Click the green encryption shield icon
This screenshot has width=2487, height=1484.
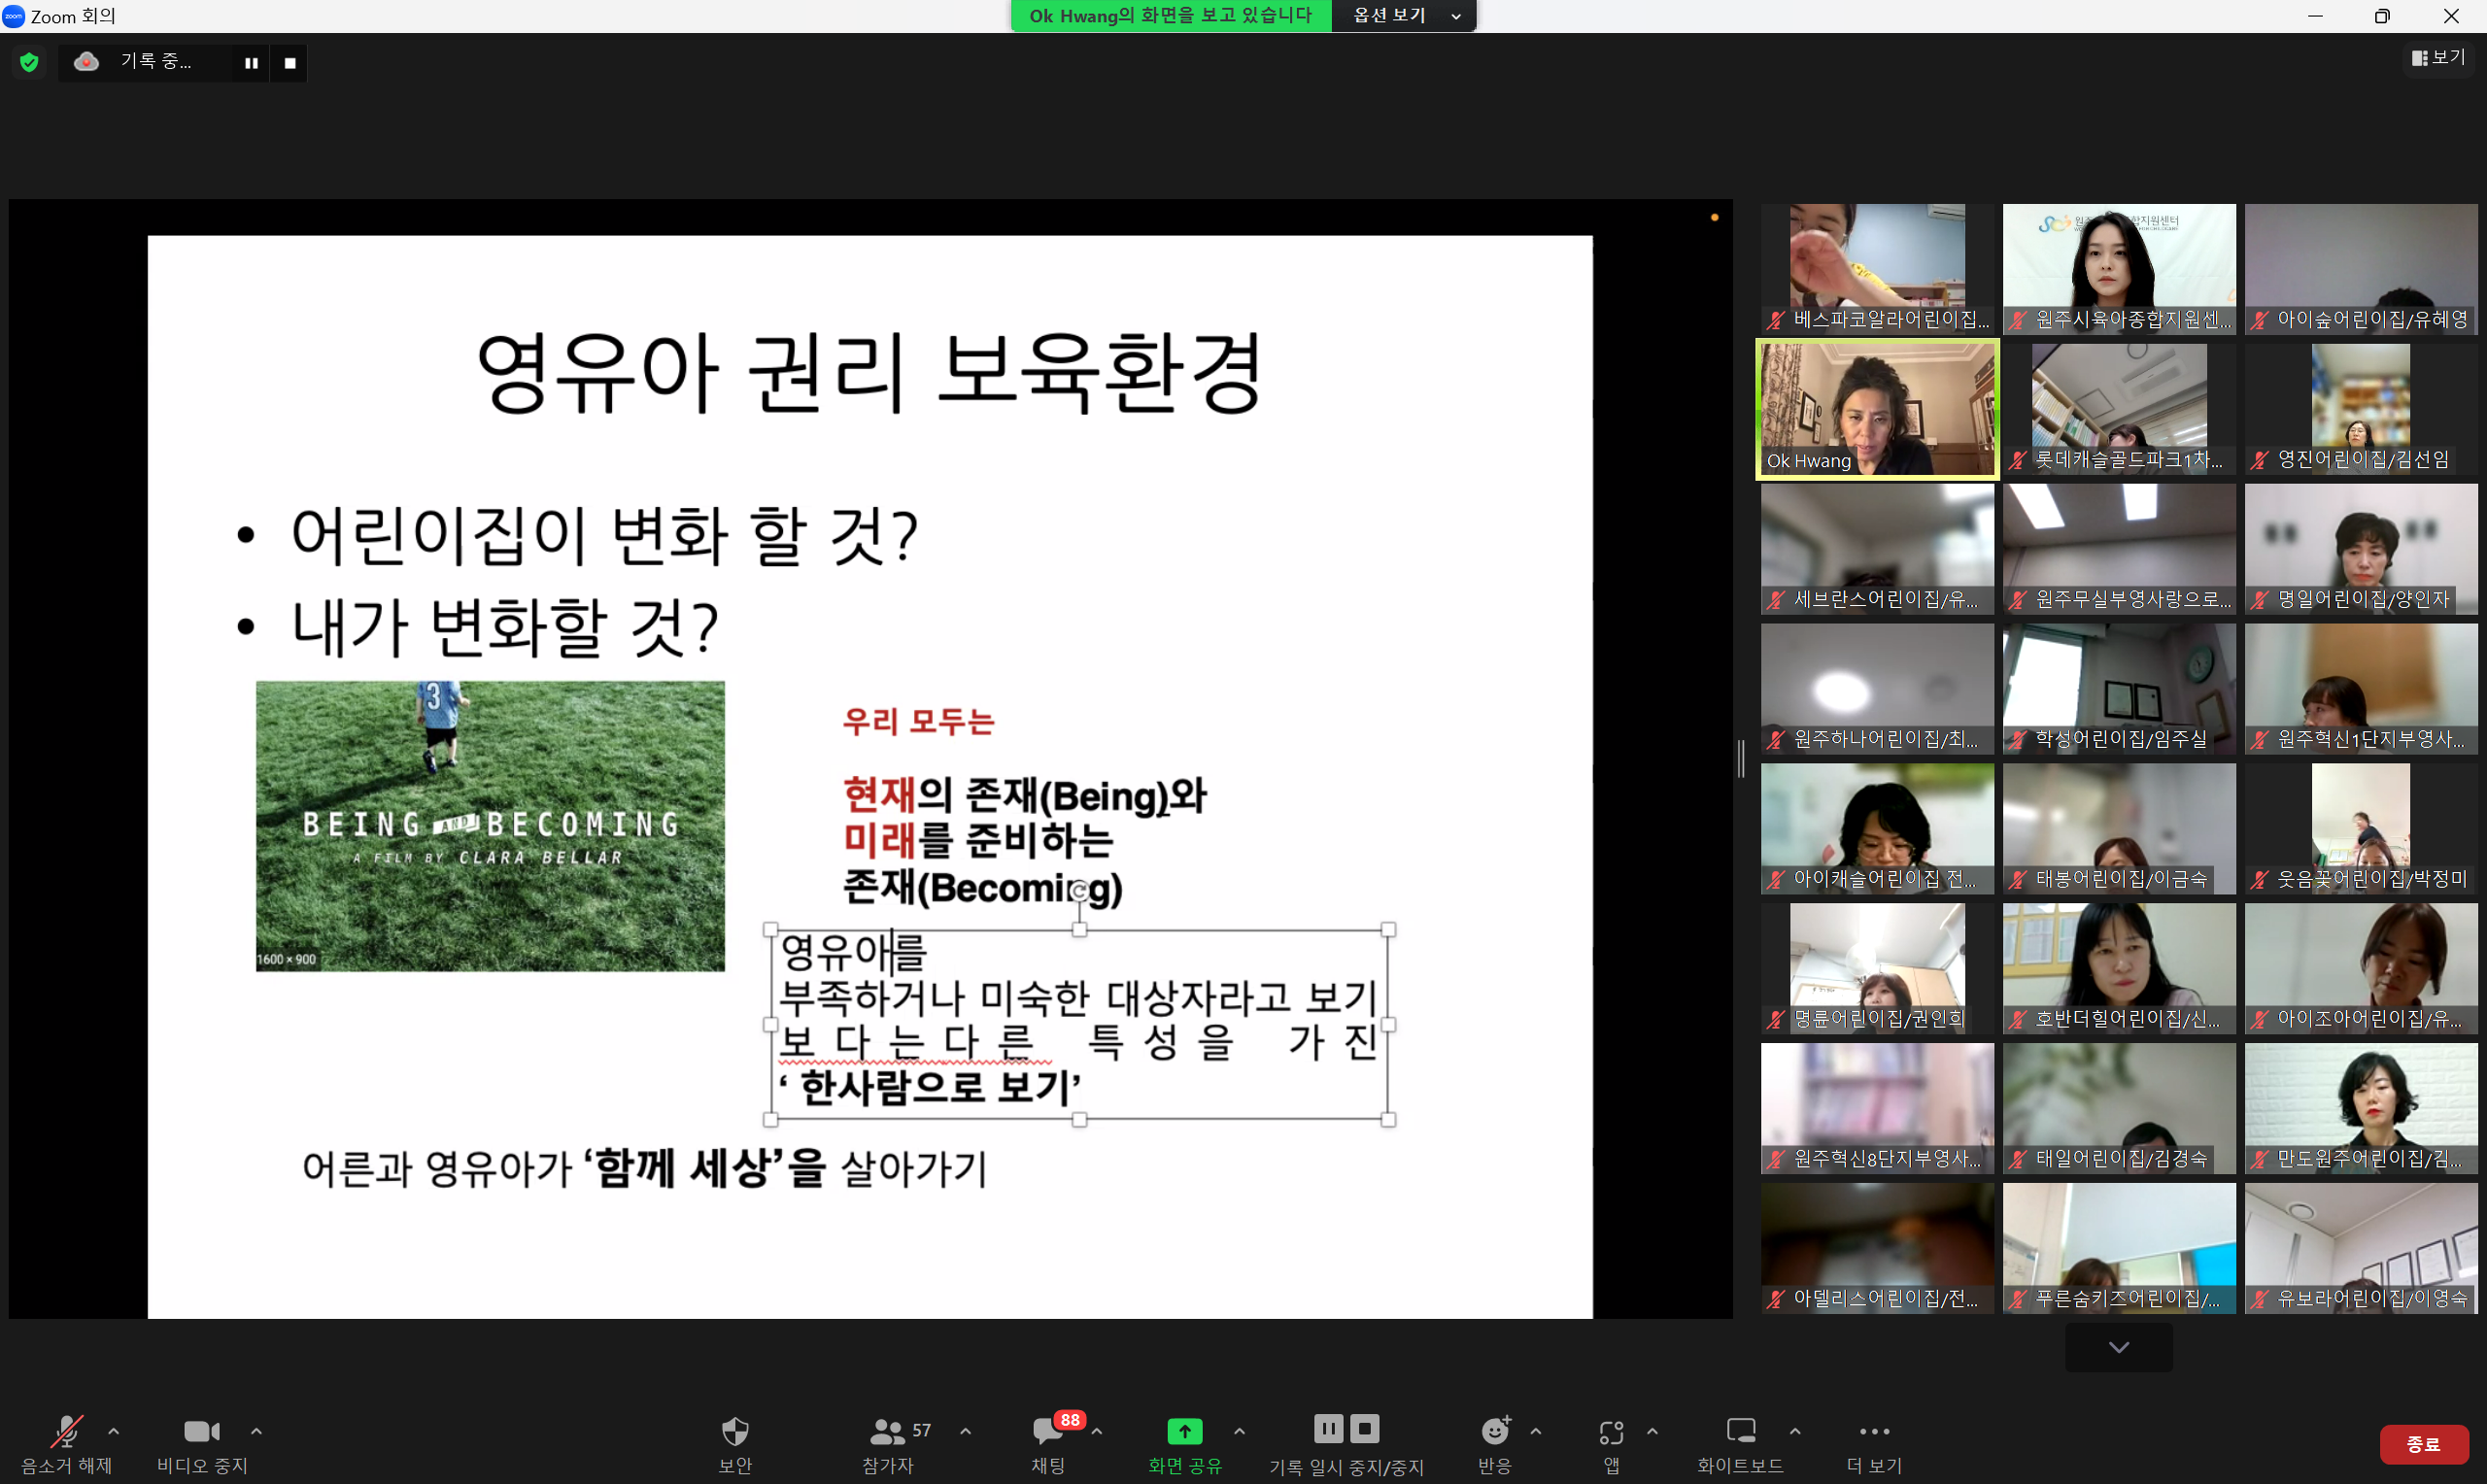click(29, 62)
